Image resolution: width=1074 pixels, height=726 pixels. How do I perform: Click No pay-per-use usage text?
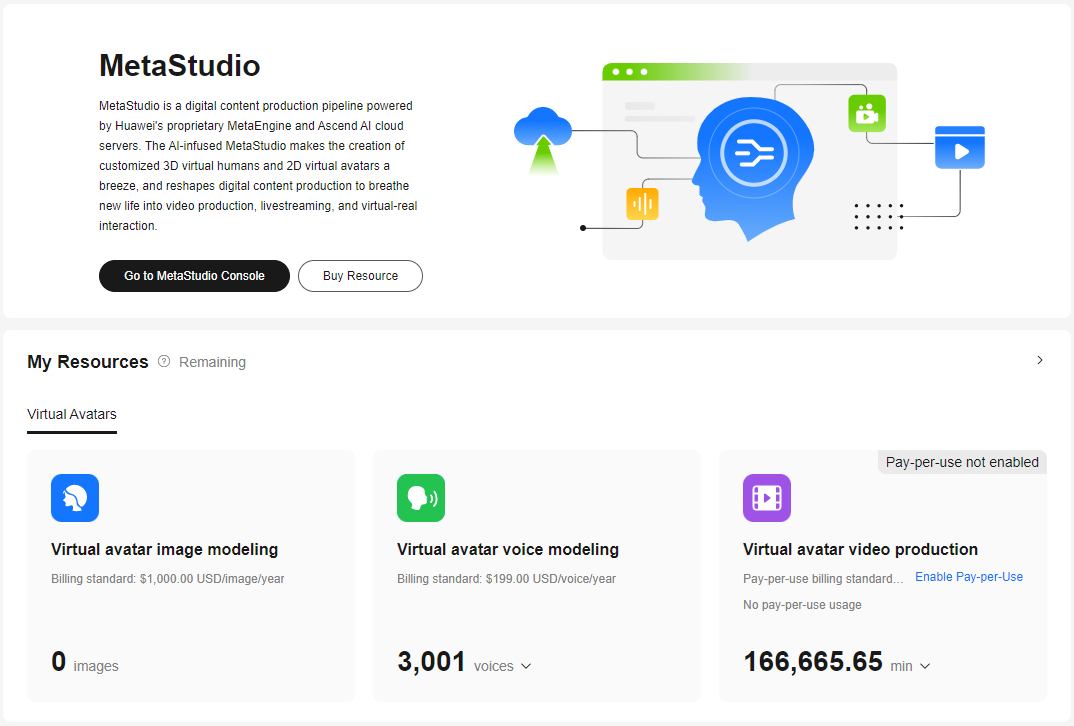coord(802,605)
